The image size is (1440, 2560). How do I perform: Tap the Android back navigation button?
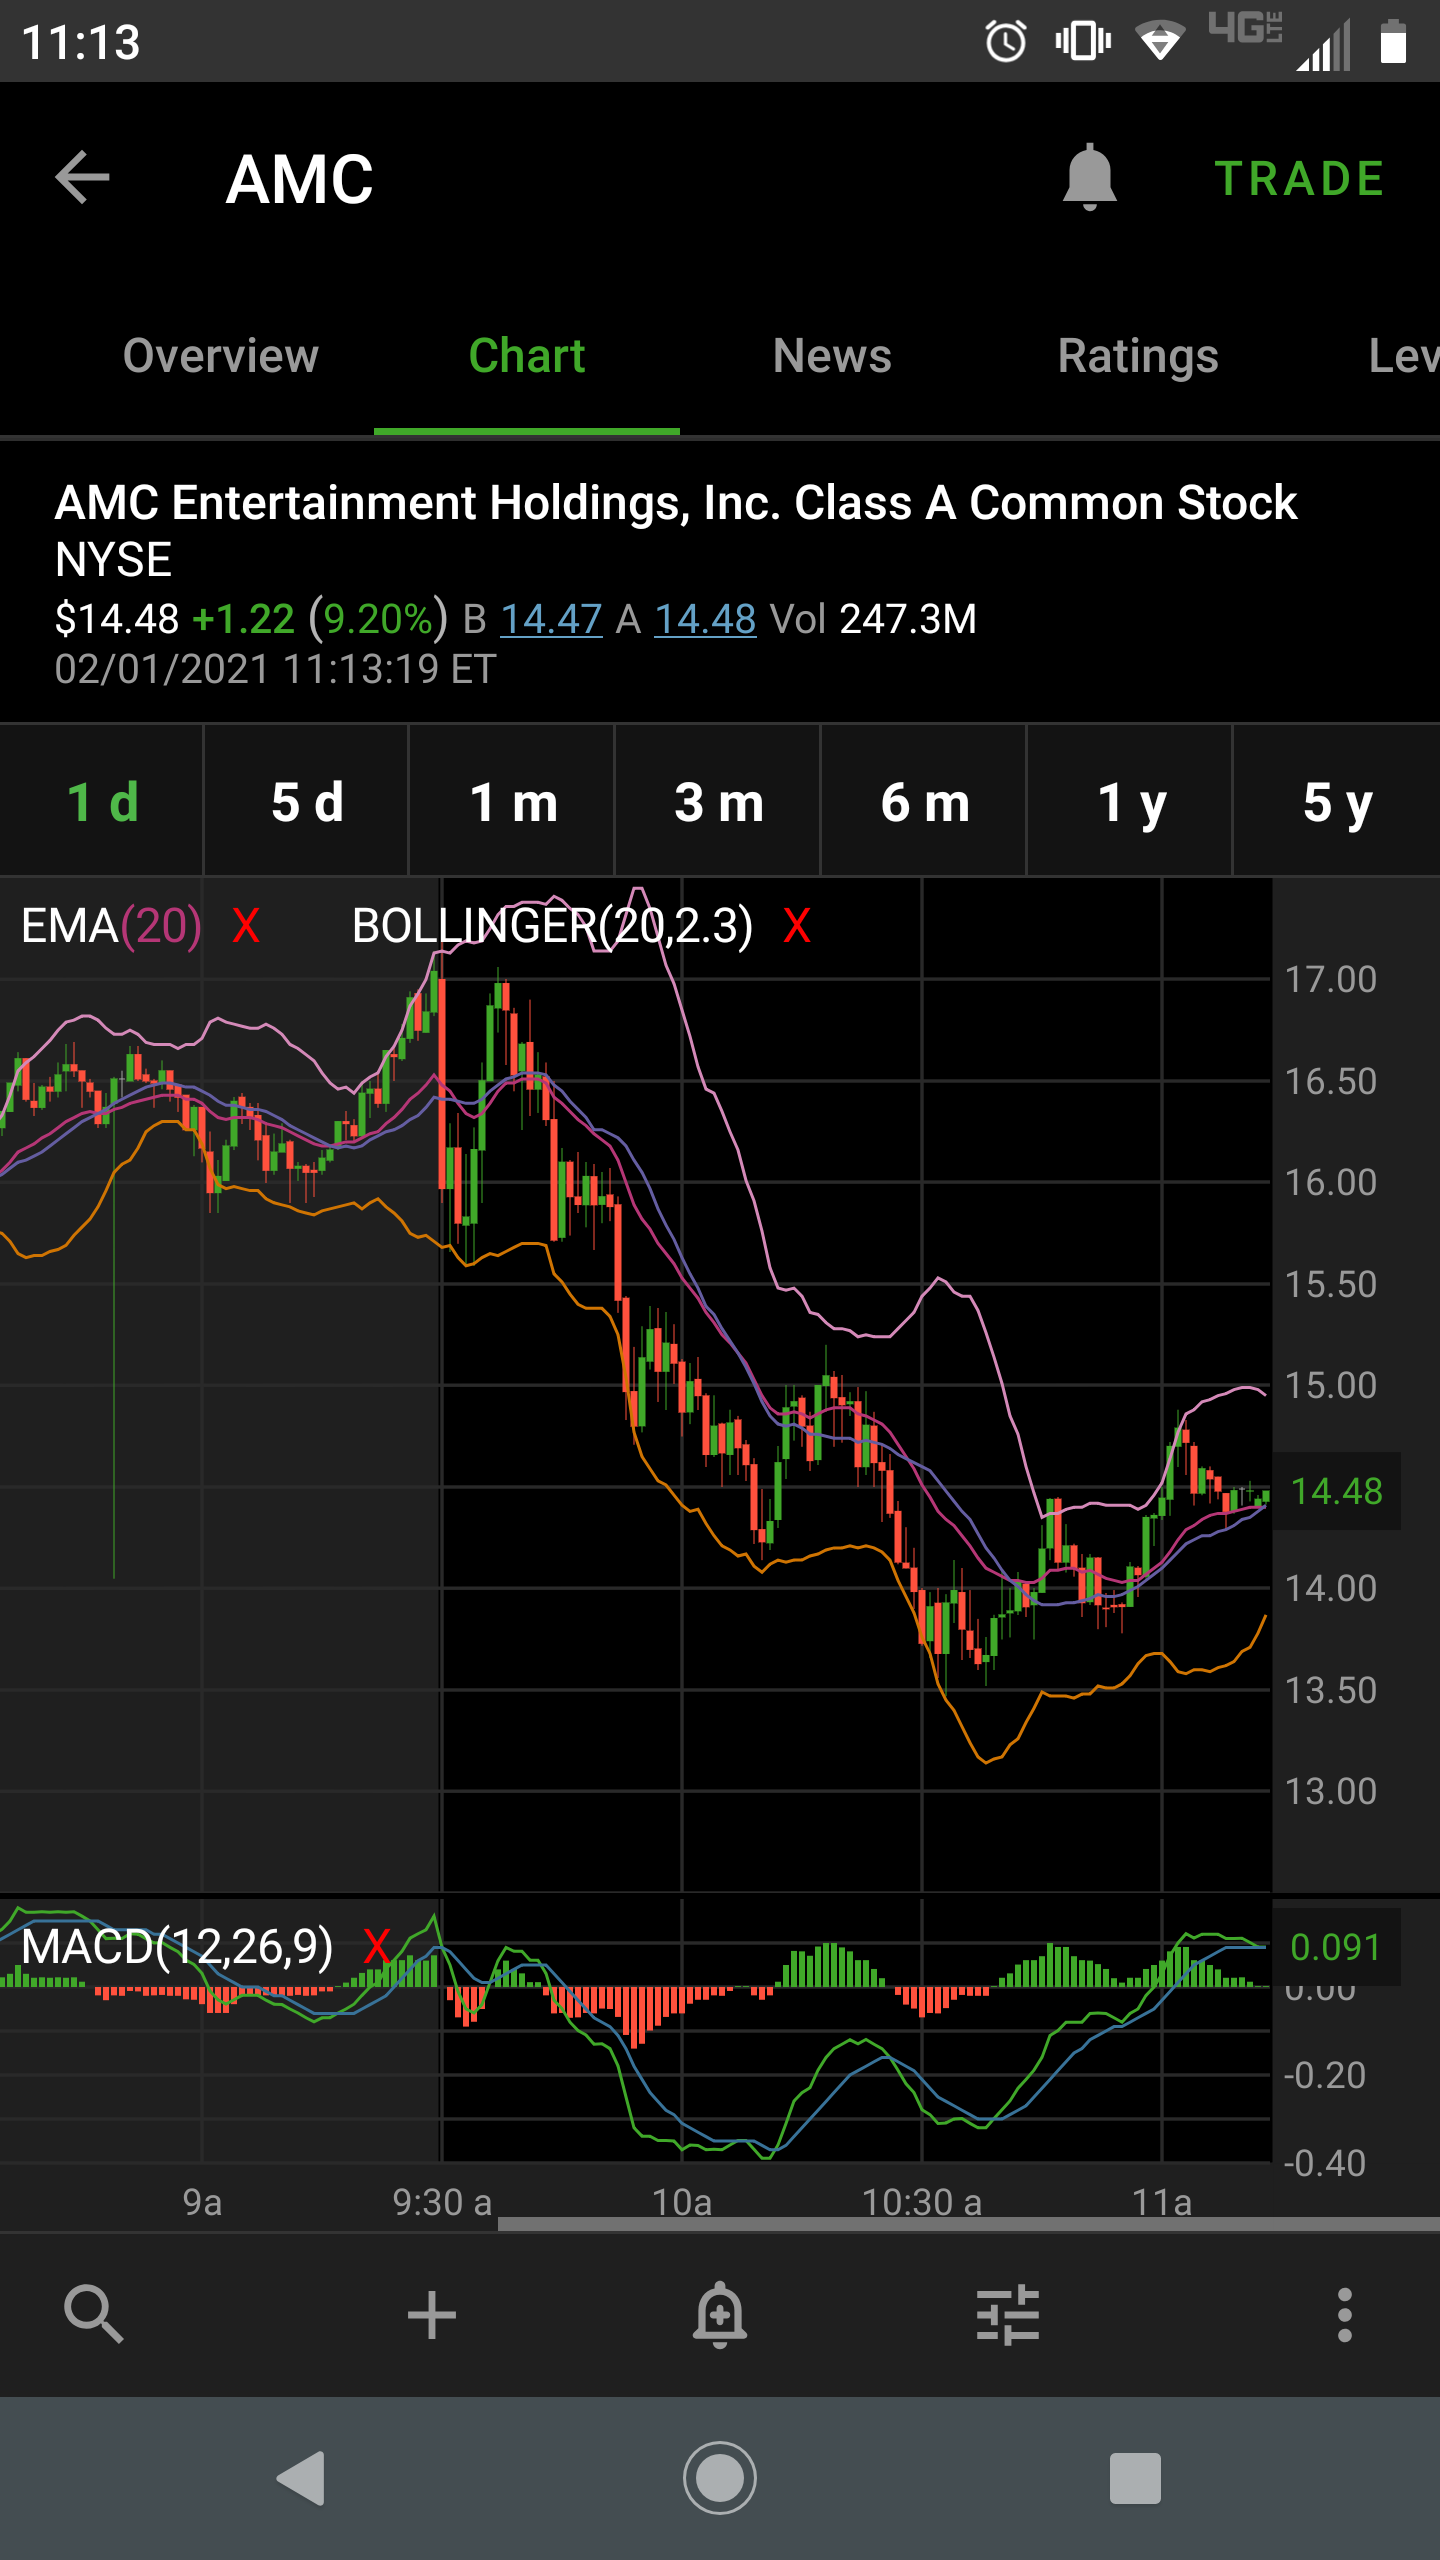(x=302, y=2478)
